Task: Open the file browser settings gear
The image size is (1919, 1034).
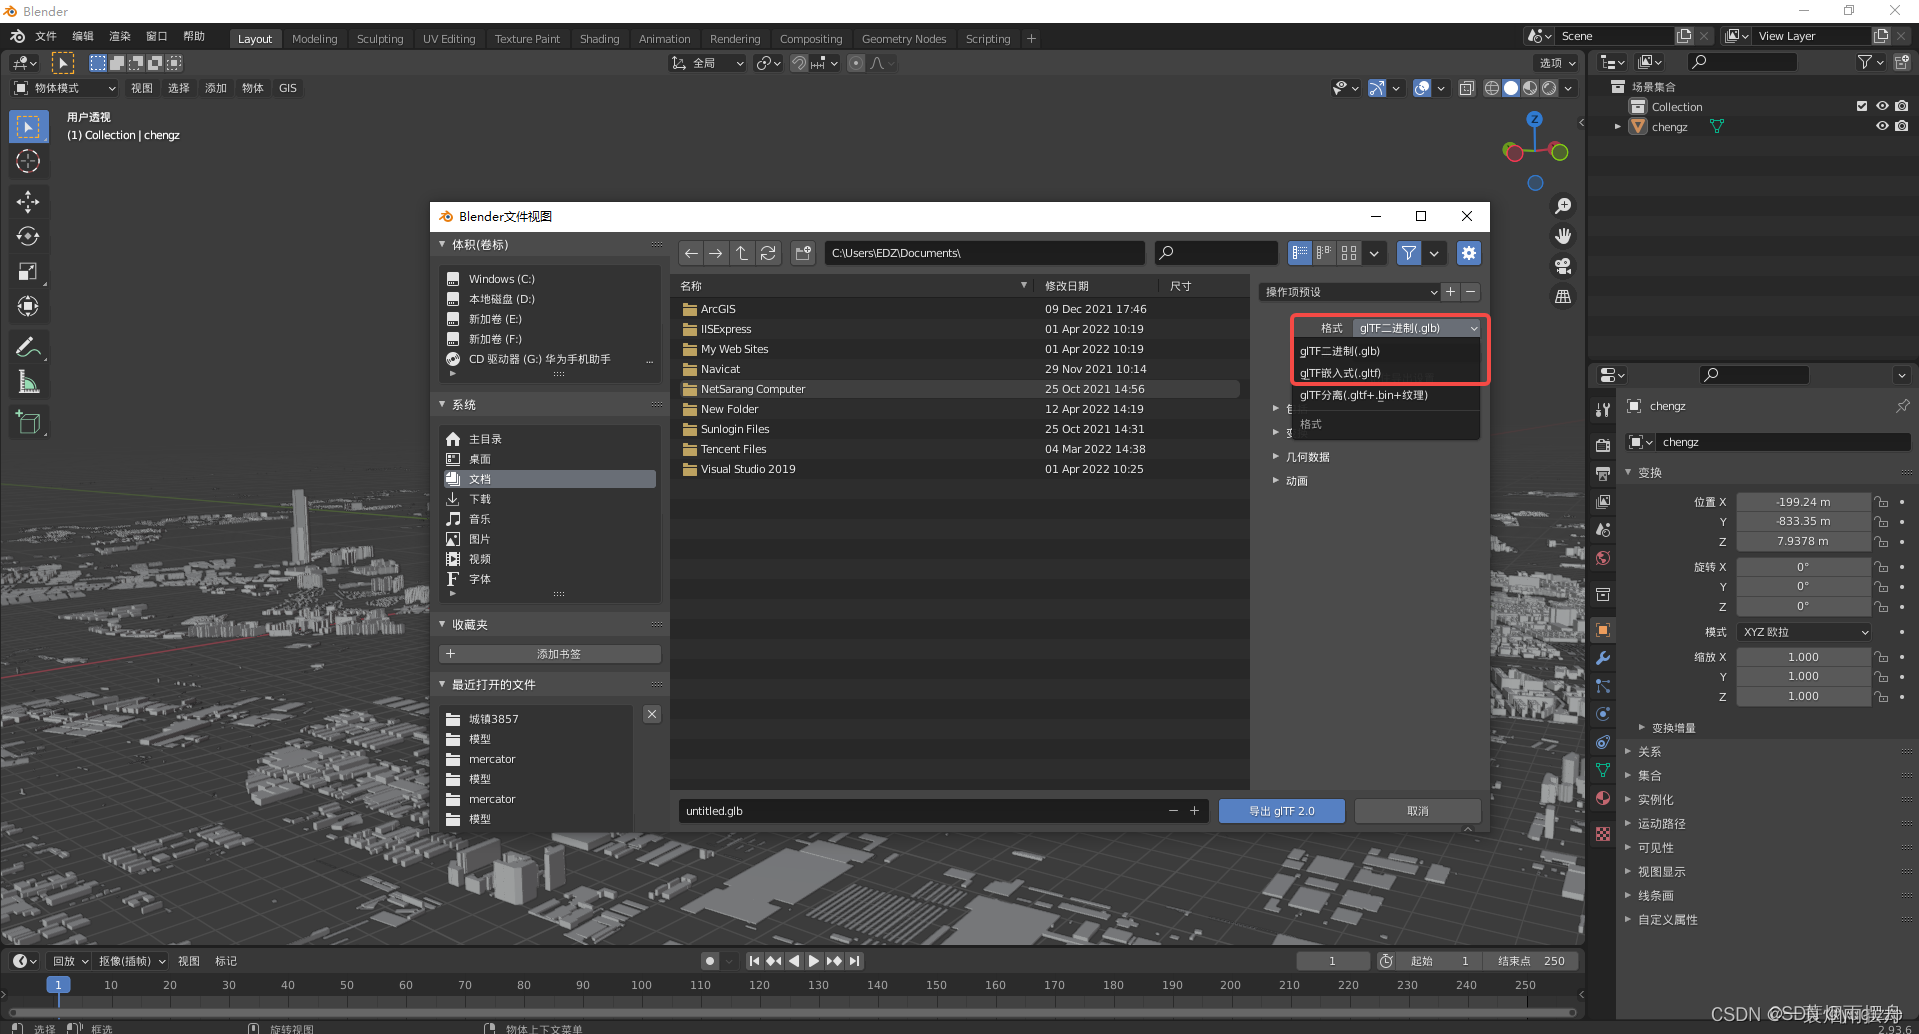Action: pos(1468,253)
